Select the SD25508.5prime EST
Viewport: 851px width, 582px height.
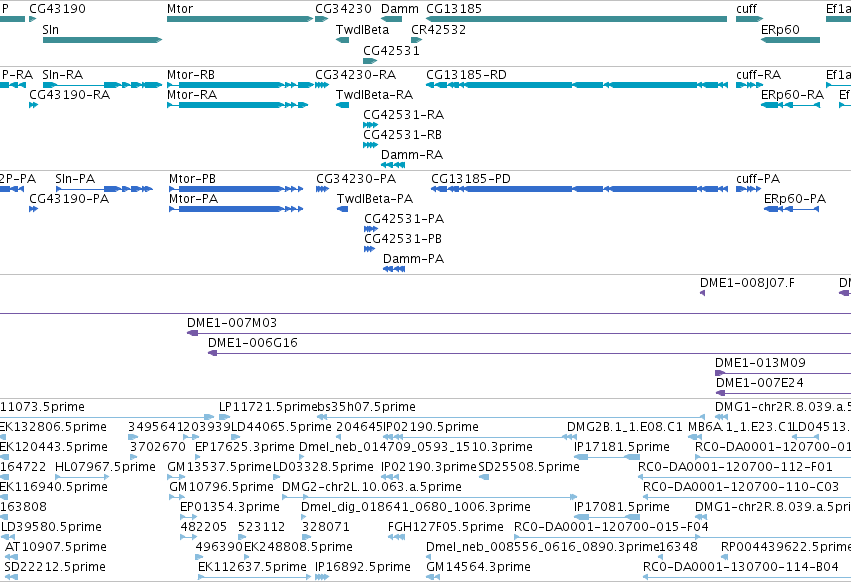point(484,477)
